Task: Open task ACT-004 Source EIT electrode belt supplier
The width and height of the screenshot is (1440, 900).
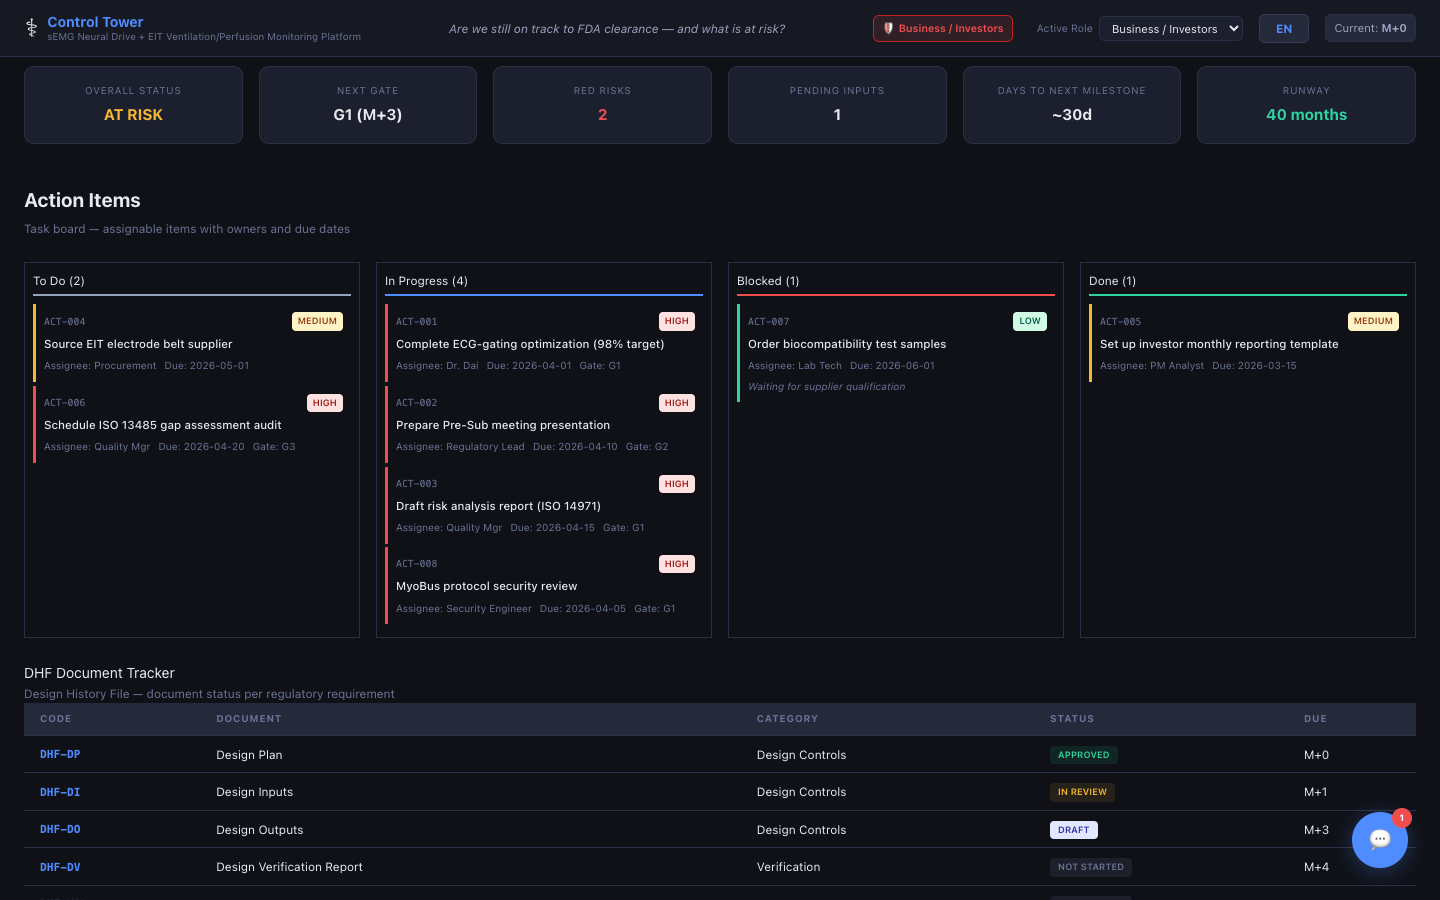Action: click(190, 344)
